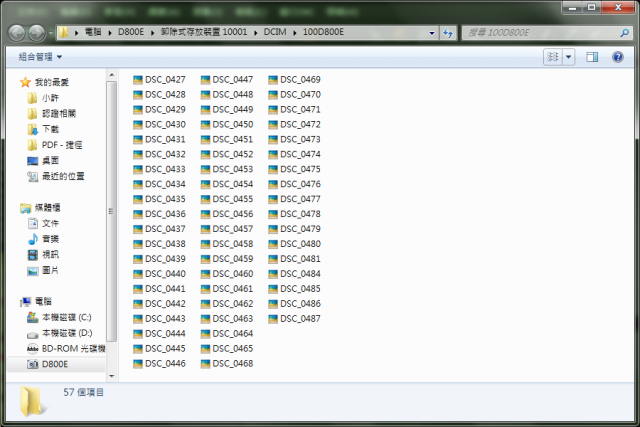Expand the breadcrumb arrow after D800E
The height and width of the screenshot is (427, 640).
[152, 32]
